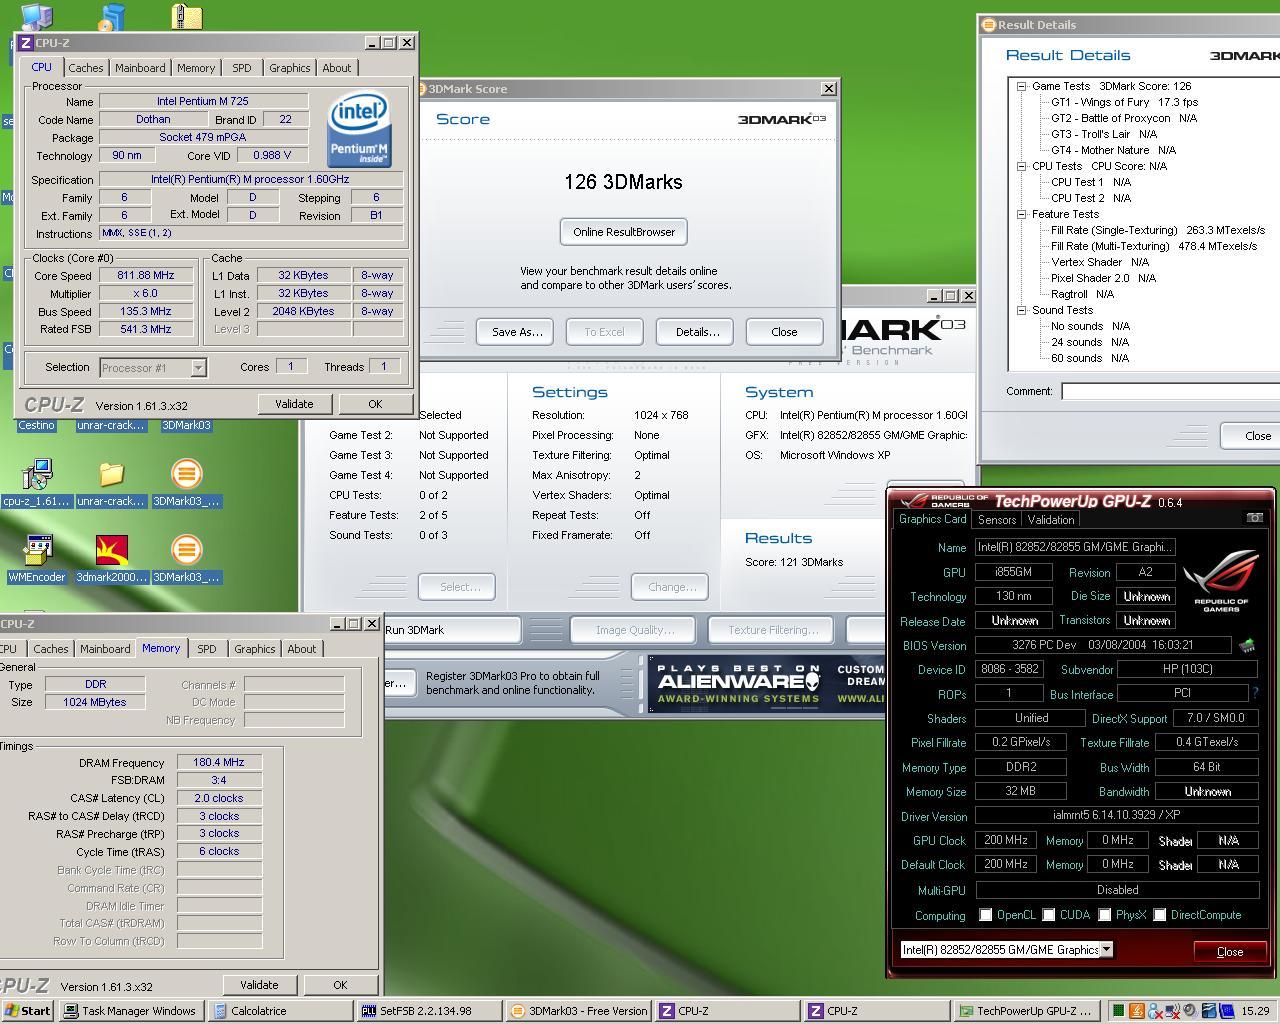Click Online ResultBrowser button
Image resolution: width=1280 pixels, height=1024 pixels.
tap(624, 232)
